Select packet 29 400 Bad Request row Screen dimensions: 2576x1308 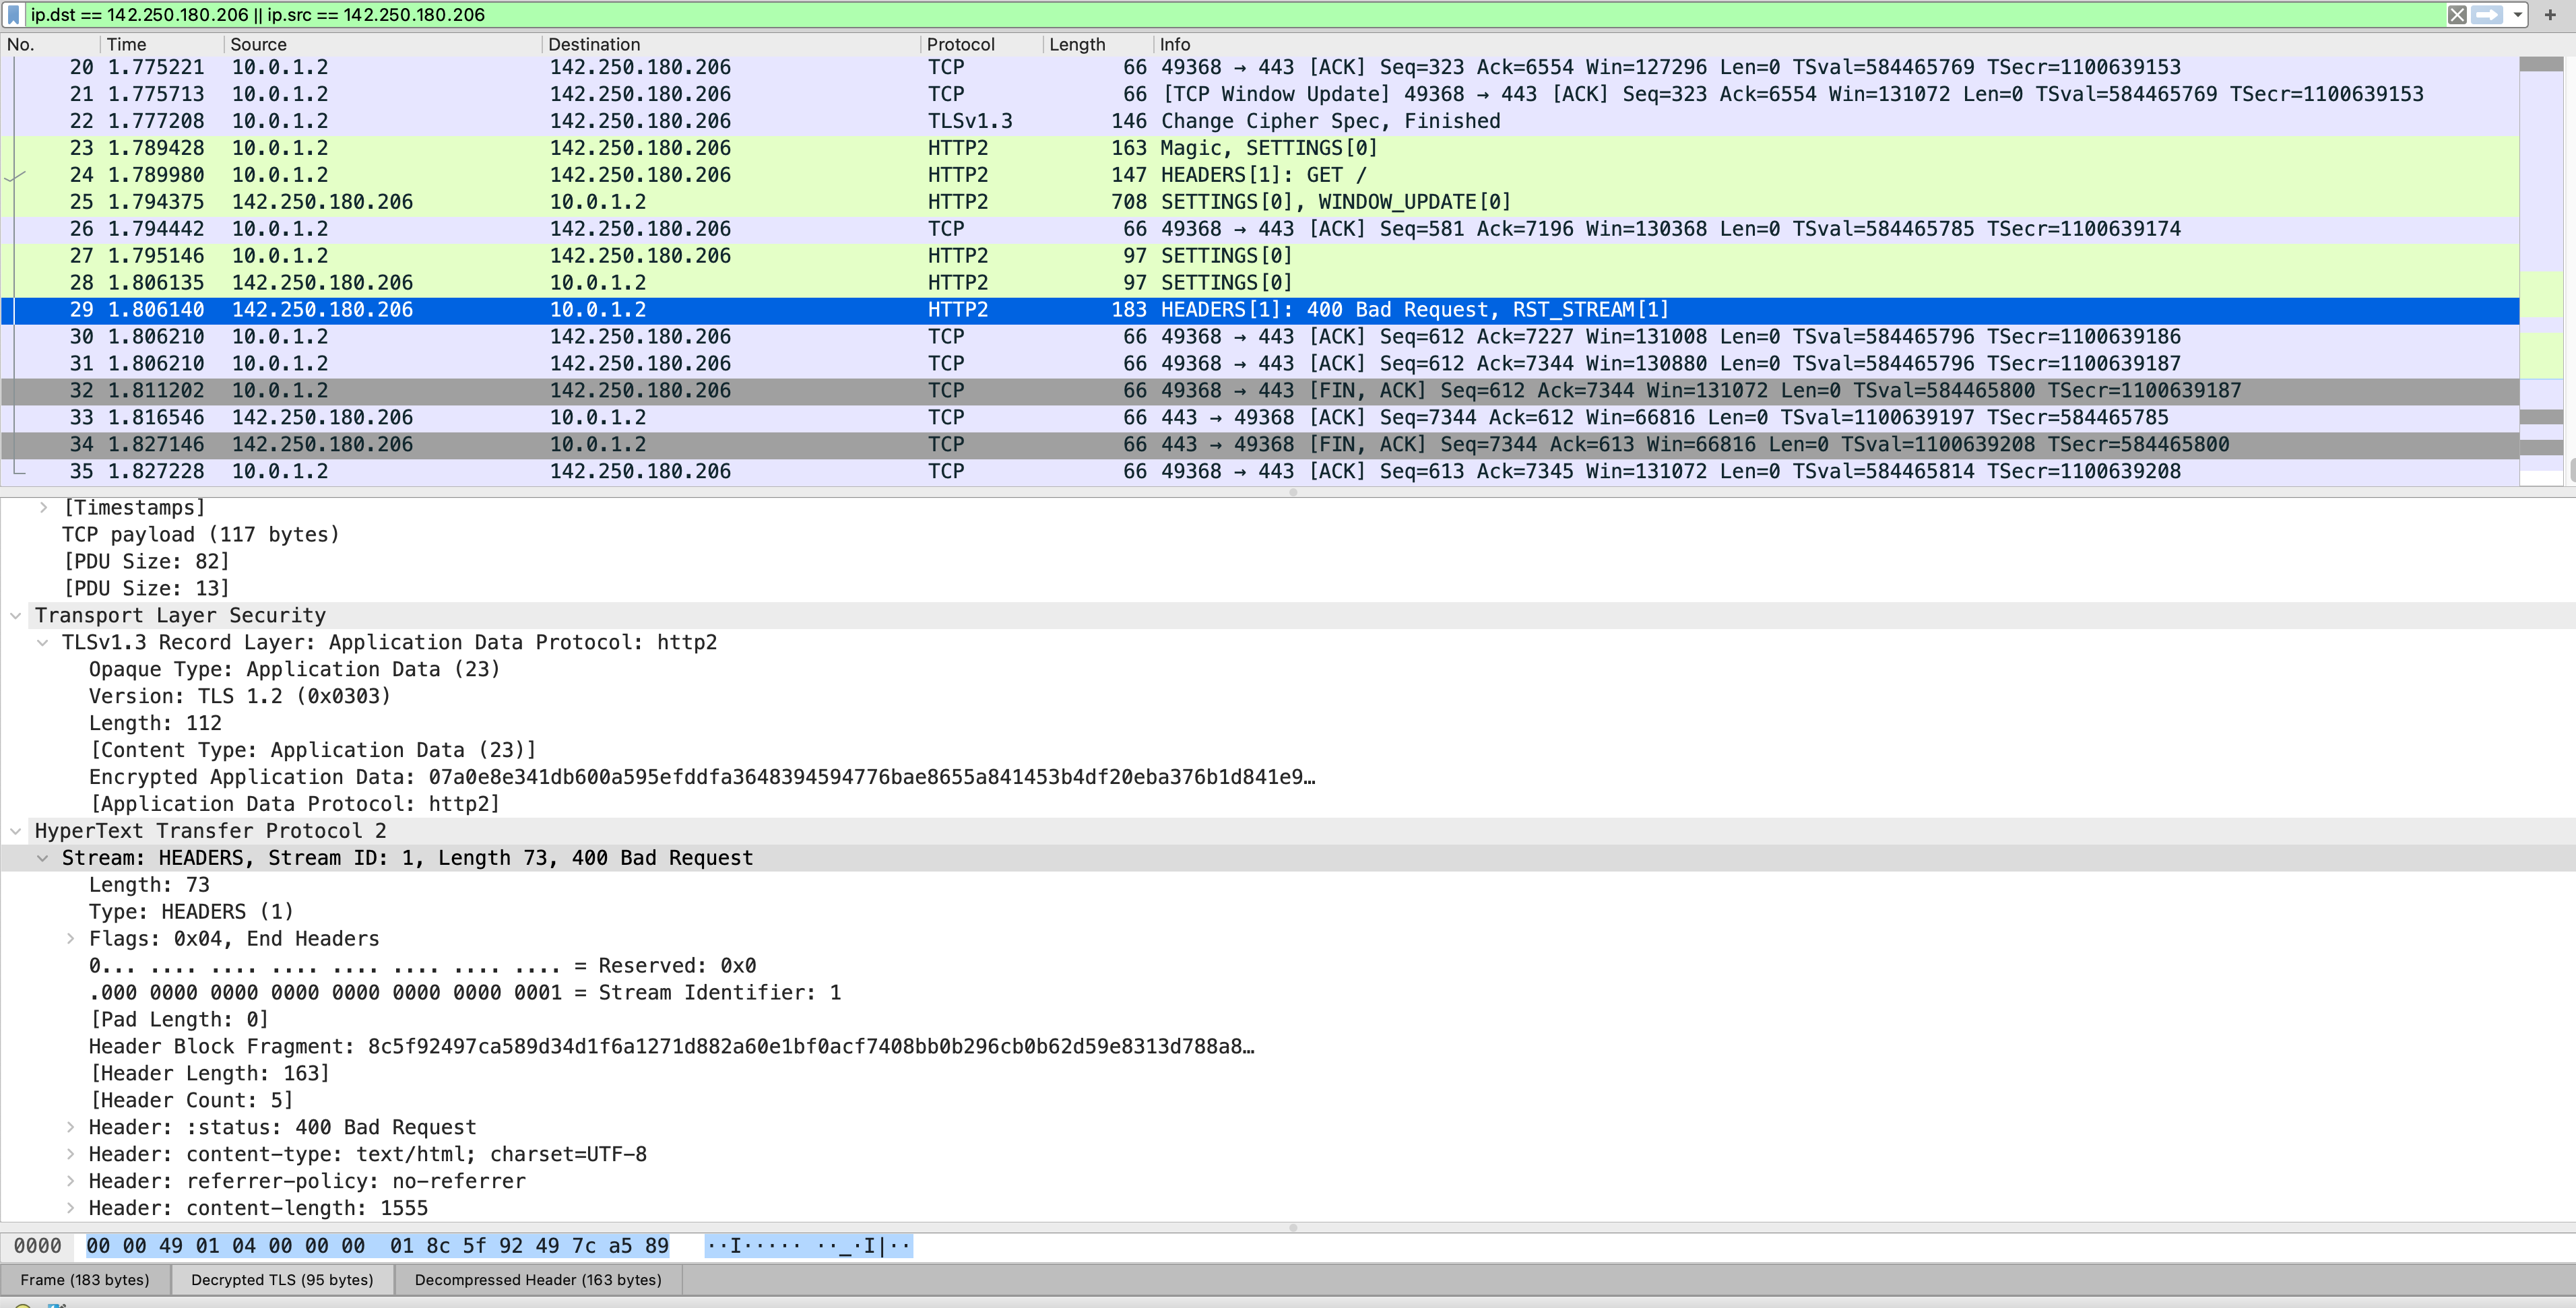tap(1260, 310)
